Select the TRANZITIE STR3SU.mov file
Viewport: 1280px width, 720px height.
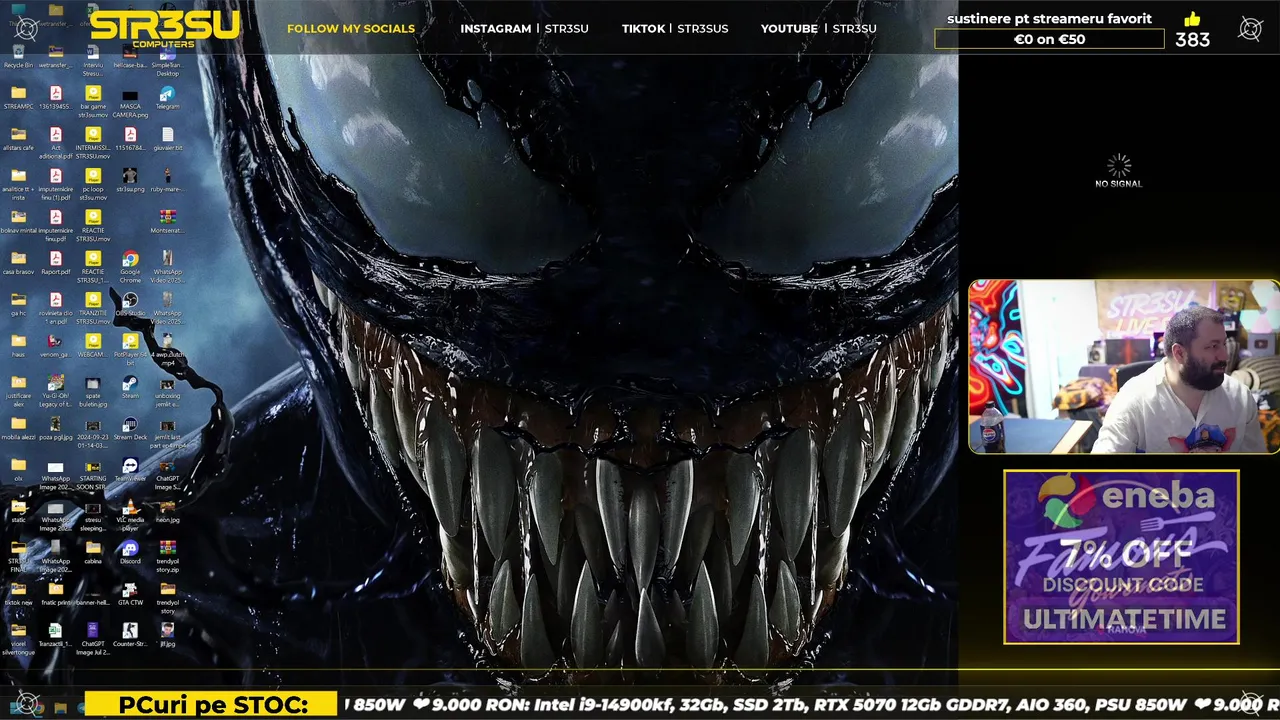93,308
